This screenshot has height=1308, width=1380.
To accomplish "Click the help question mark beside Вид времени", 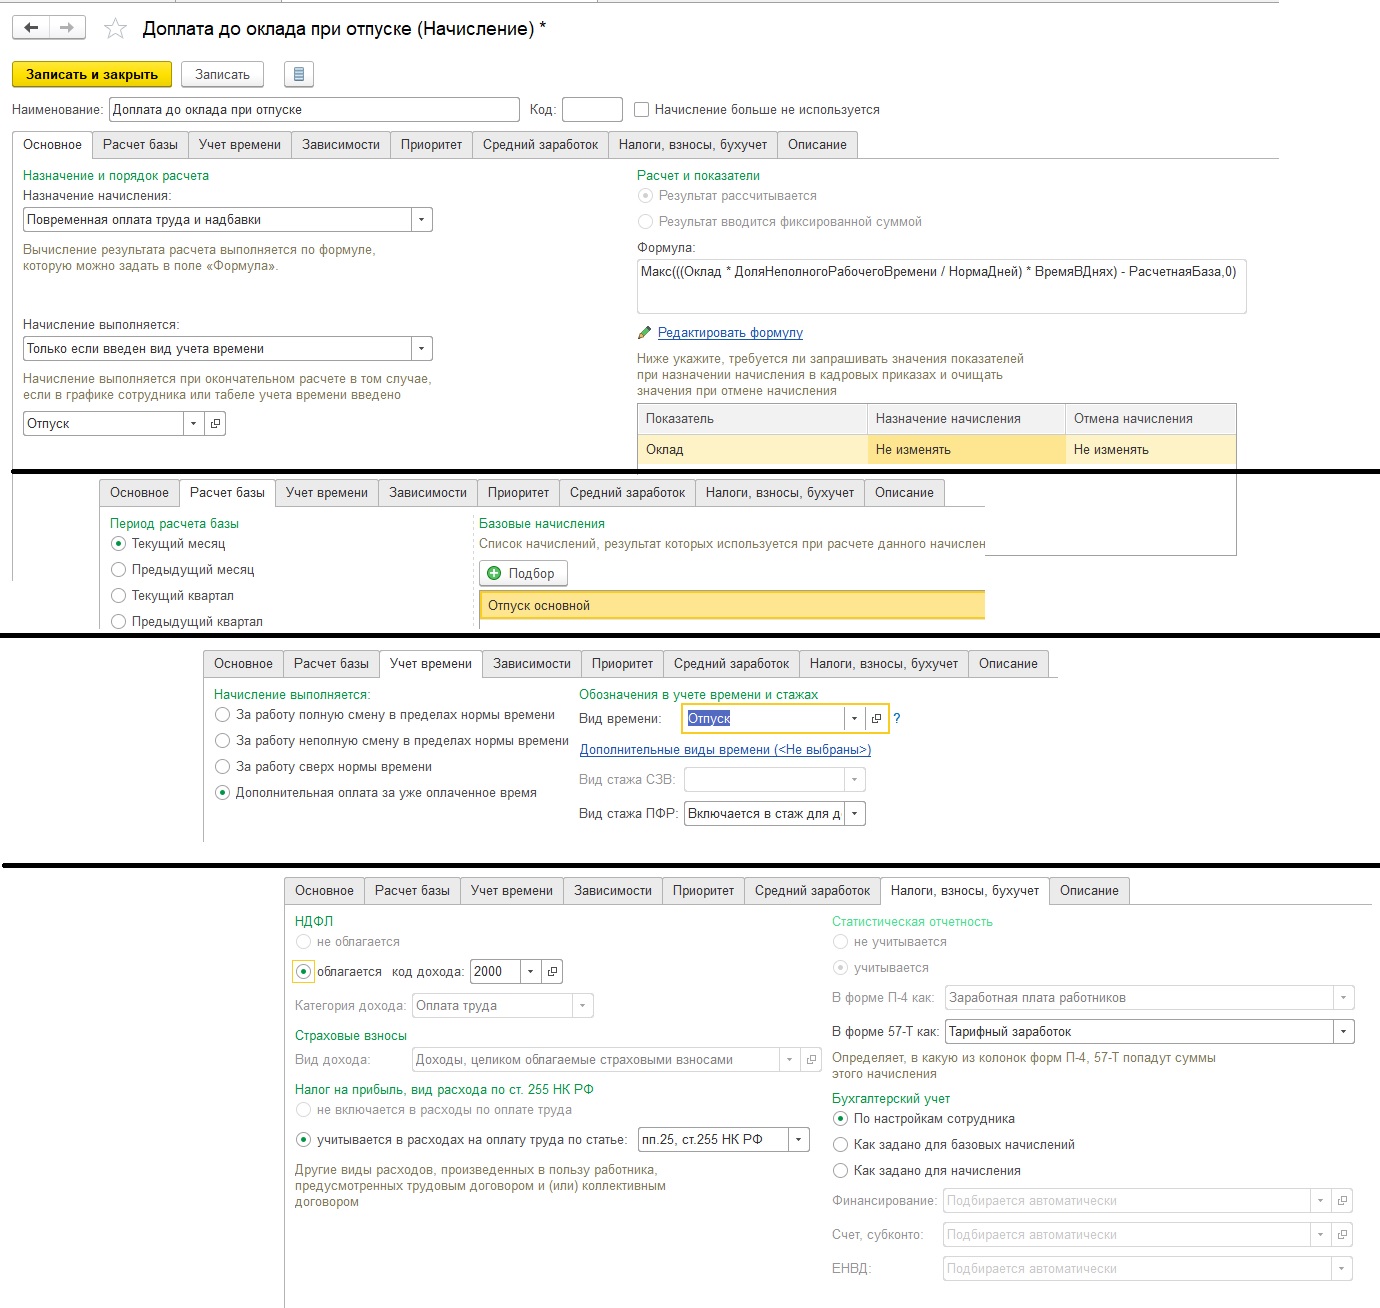I will coord(897,718).
